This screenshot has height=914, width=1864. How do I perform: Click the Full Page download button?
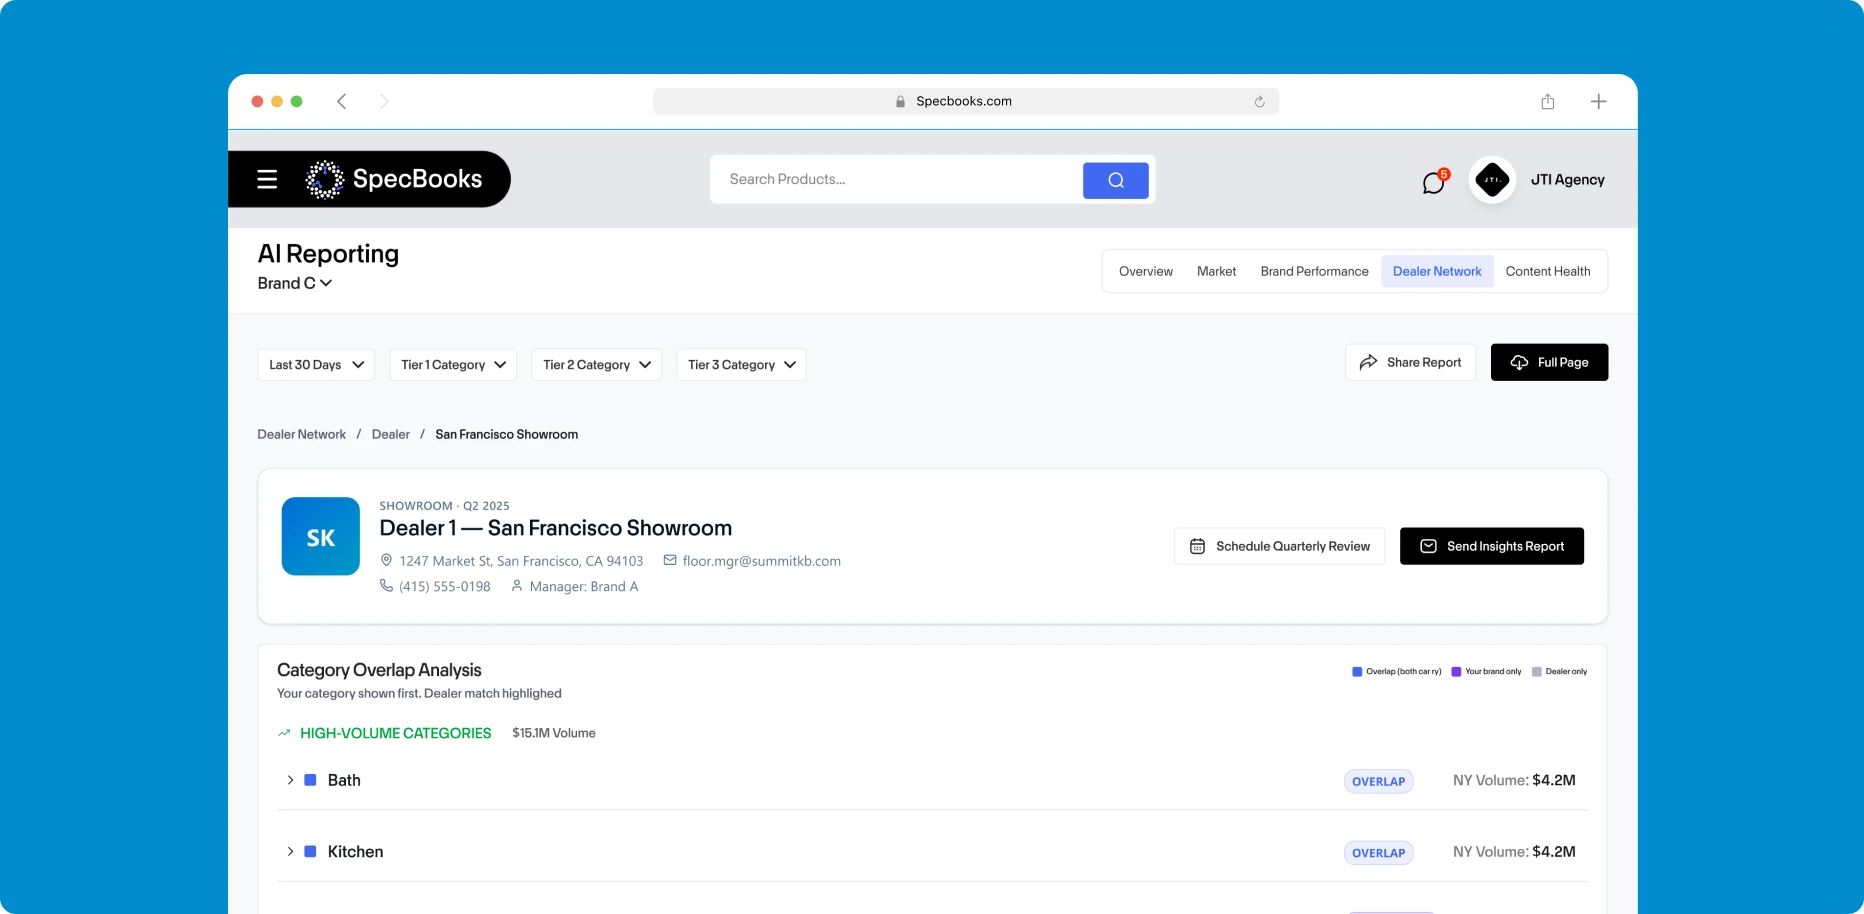[x=1549, y=363]
